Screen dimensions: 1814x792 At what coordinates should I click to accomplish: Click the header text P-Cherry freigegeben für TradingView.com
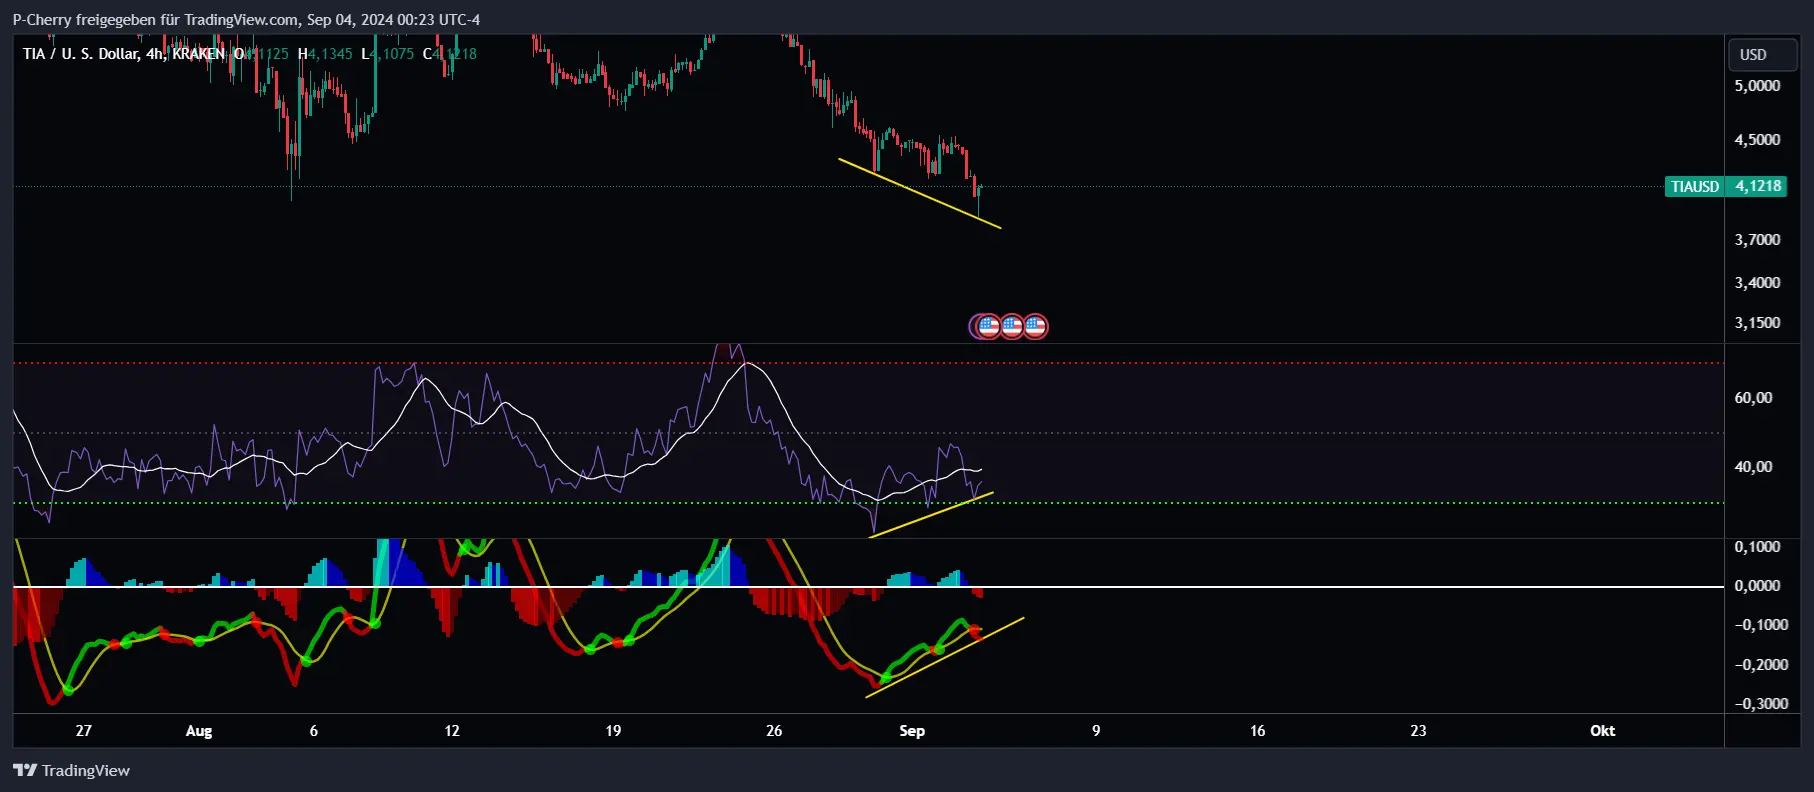click(156, 20)
